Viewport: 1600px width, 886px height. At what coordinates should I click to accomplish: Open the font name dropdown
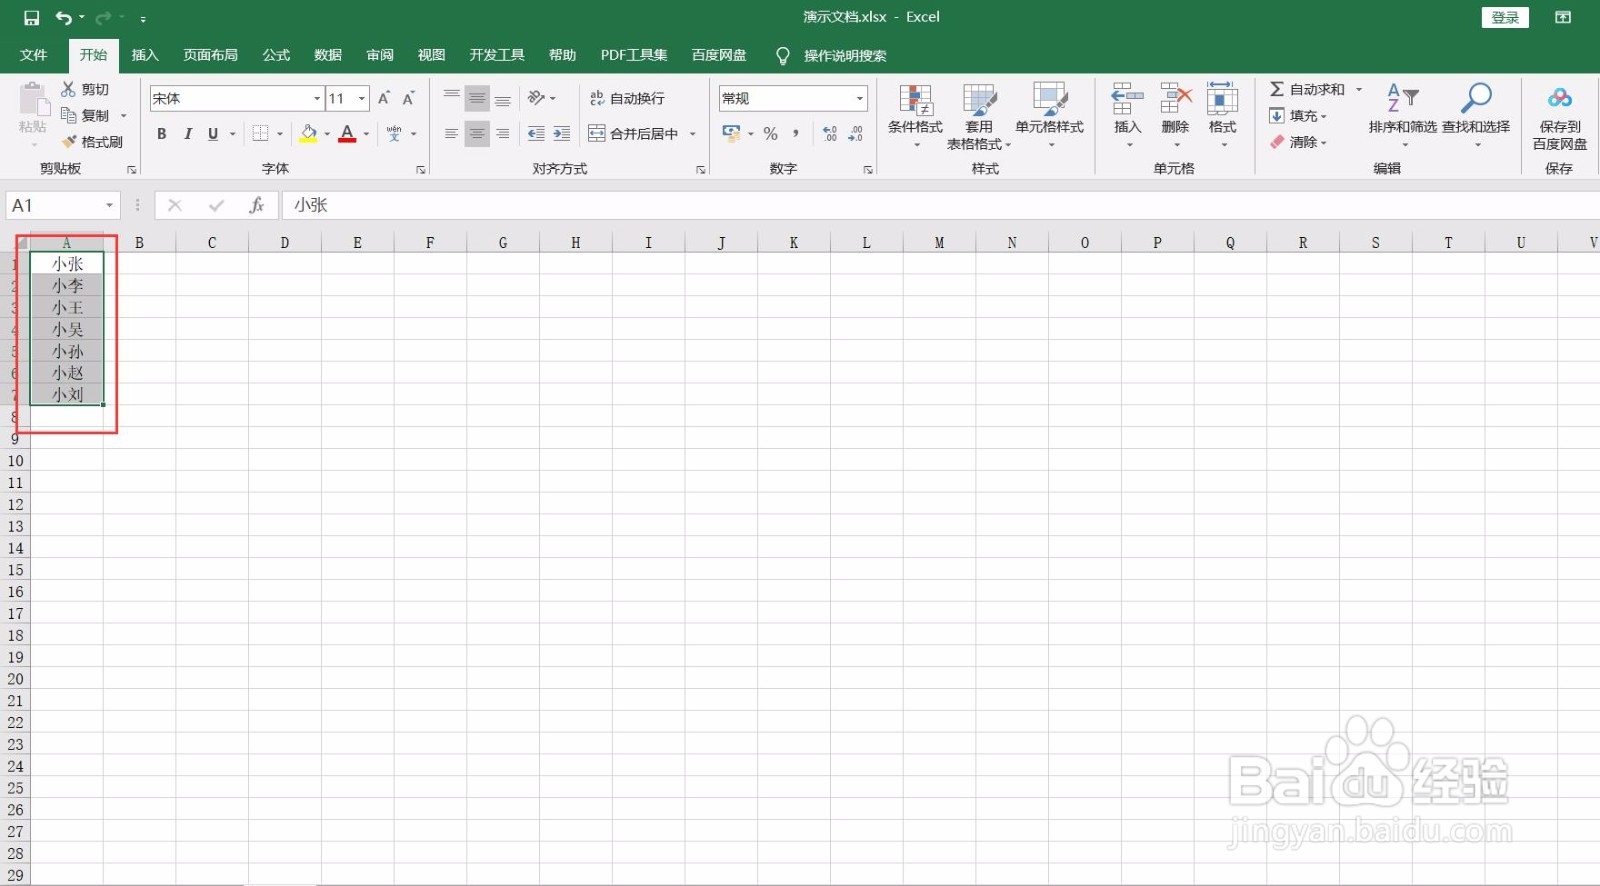coord(317,98)
